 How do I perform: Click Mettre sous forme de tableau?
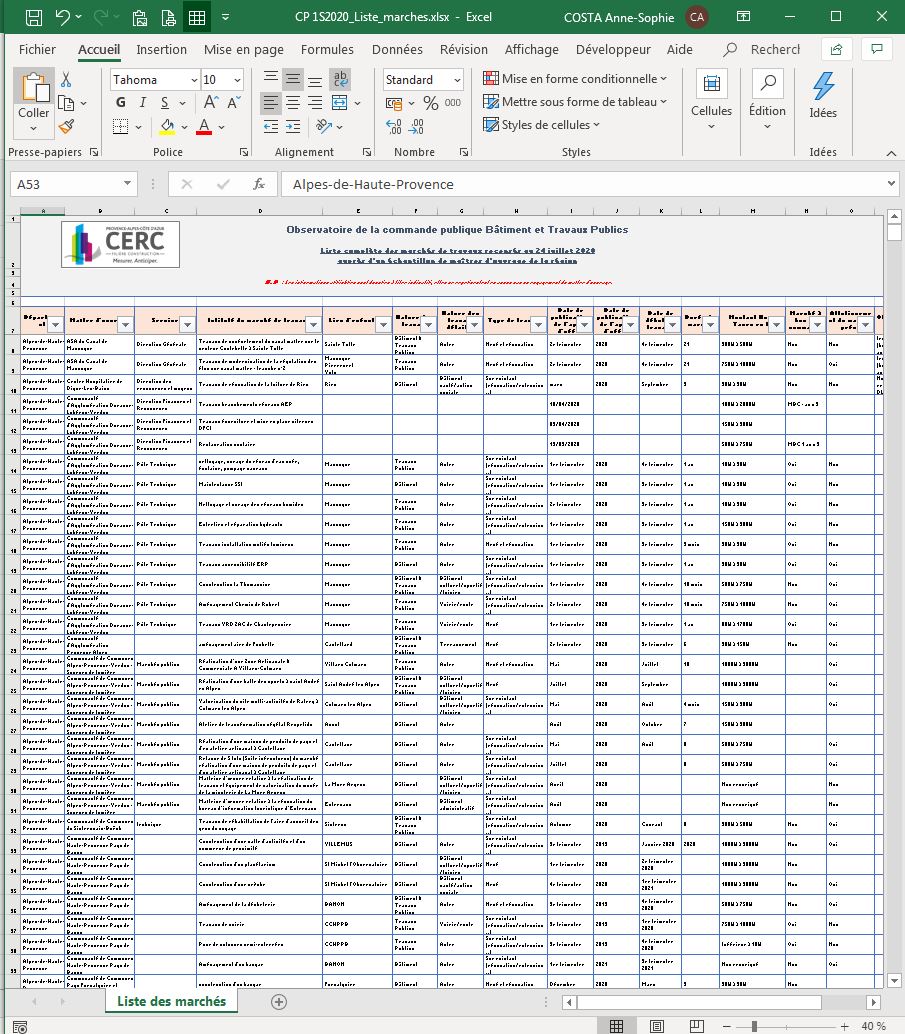[x=575, y=102]
